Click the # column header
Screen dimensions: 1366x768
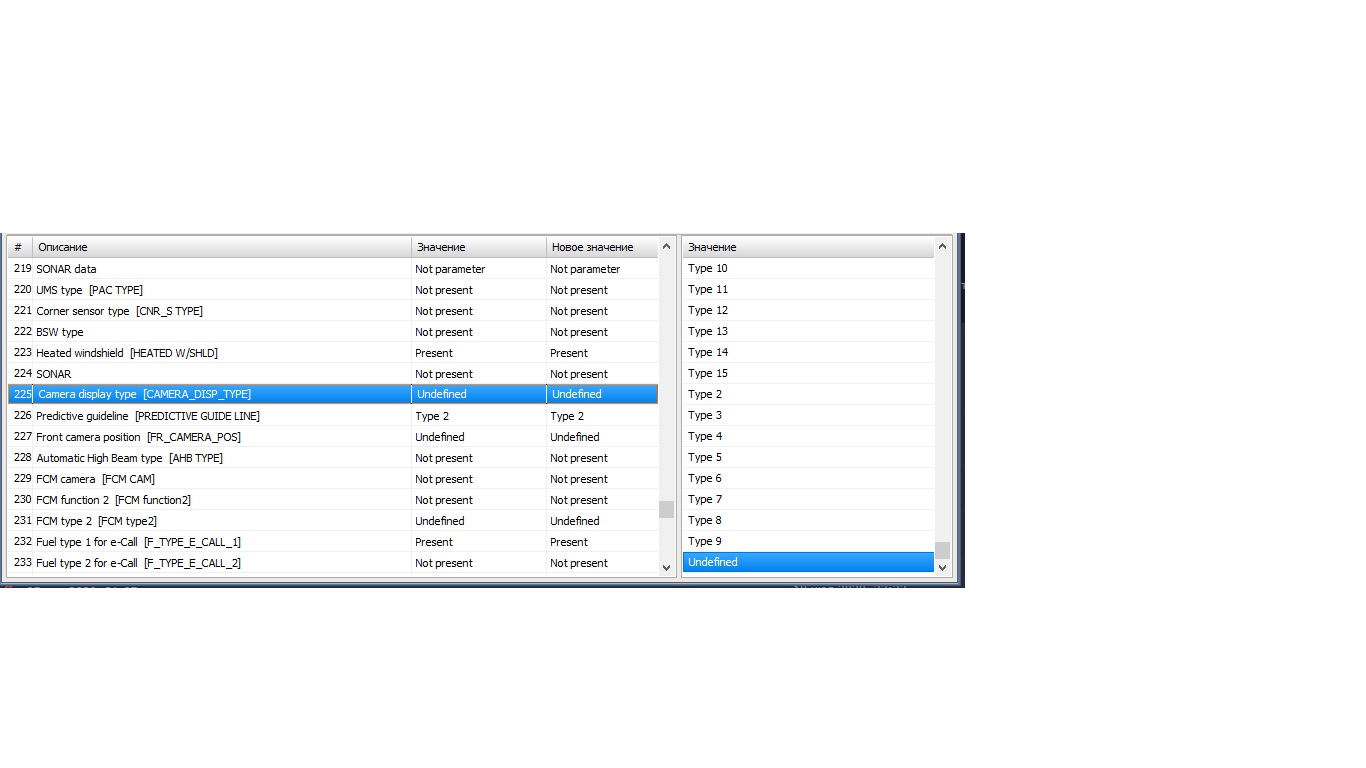click(18, 247)
